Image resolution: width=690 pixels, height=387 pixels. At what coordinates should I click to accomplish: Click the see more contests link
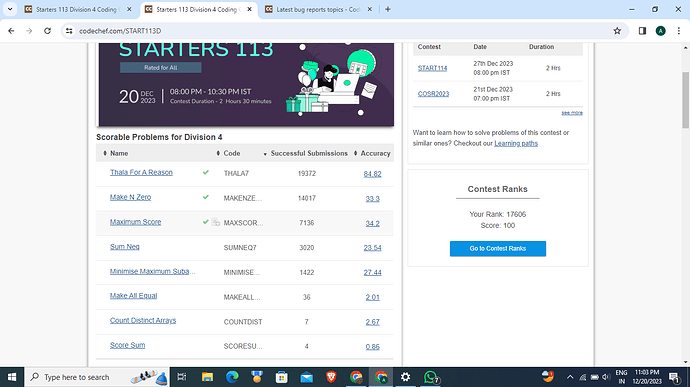click(x=572, y=113)
